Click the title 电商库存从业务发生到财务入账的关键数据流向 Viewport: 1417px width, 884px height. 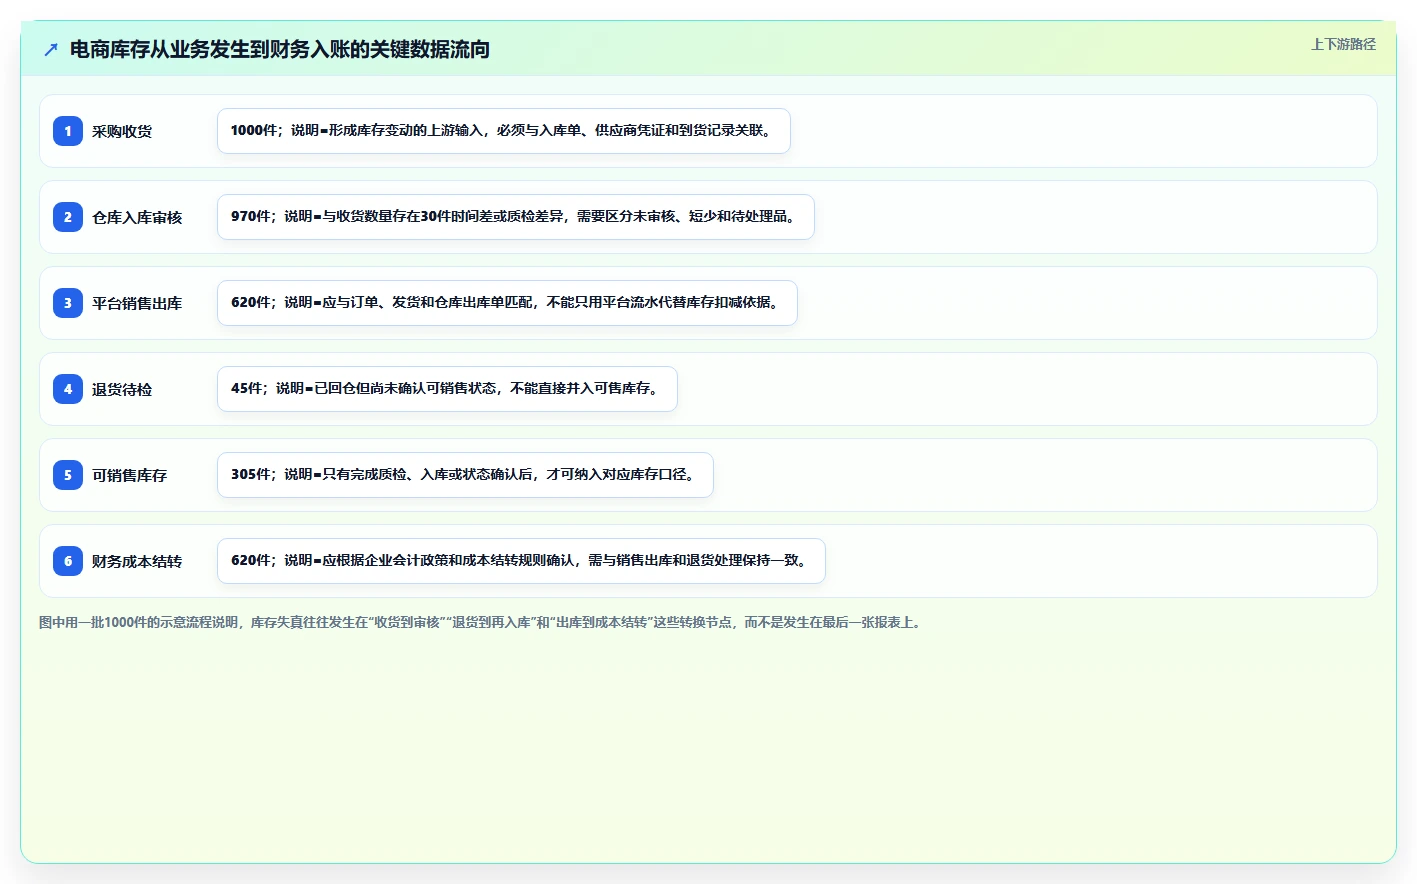[x=279, y=49]
